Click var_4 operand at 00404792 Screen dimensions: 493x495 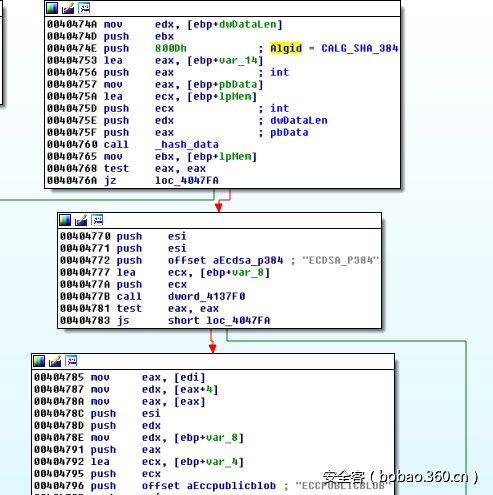pyautogui.click(x=222, y=462)
